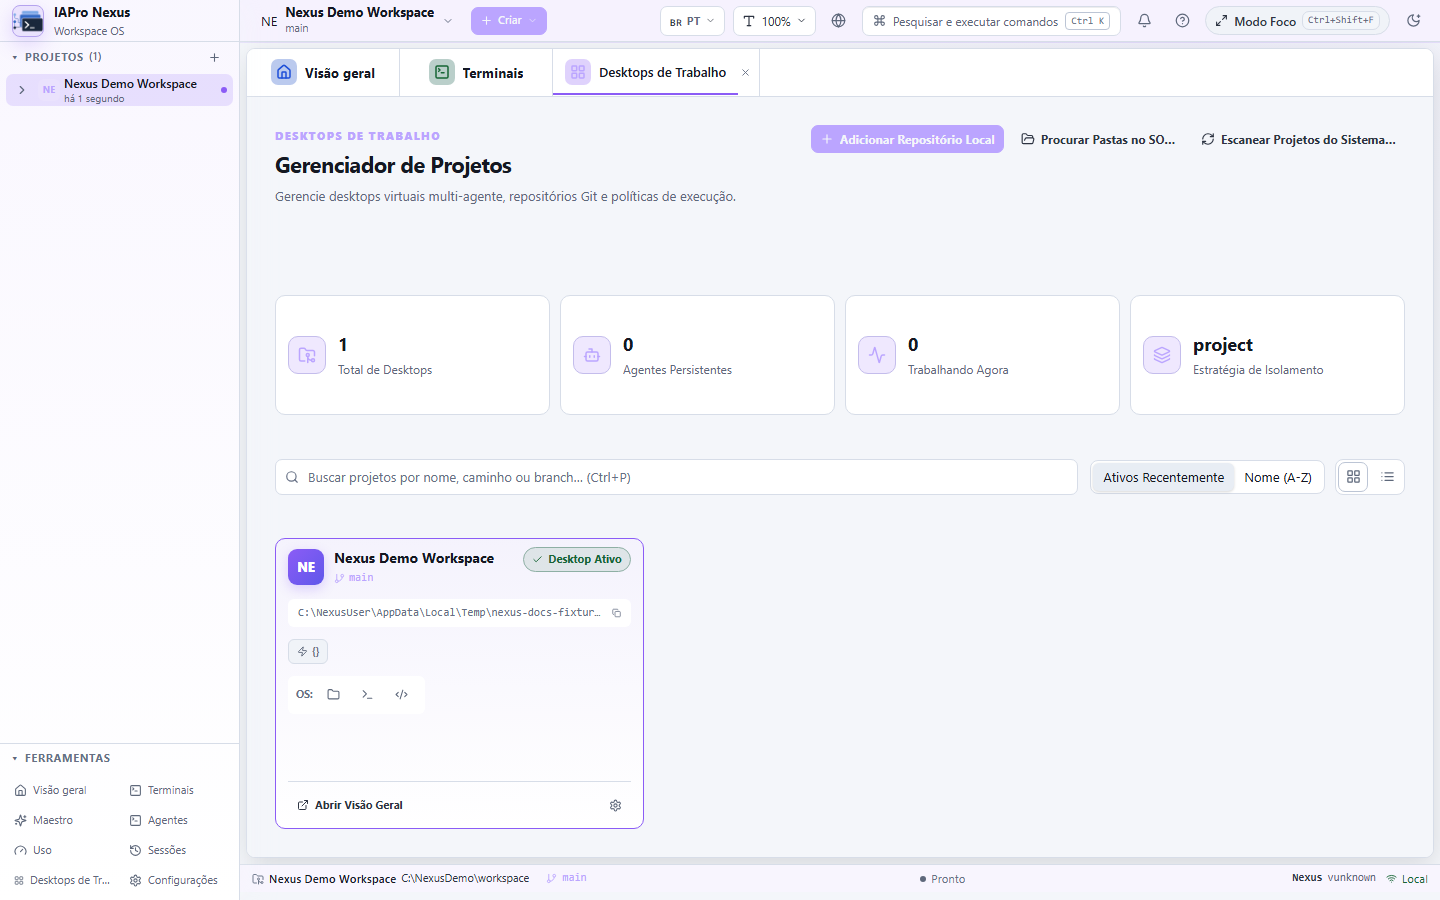Switch to grid view layout
Image resolution: width=1440 pixels, height=900 pixels.
1353,477
